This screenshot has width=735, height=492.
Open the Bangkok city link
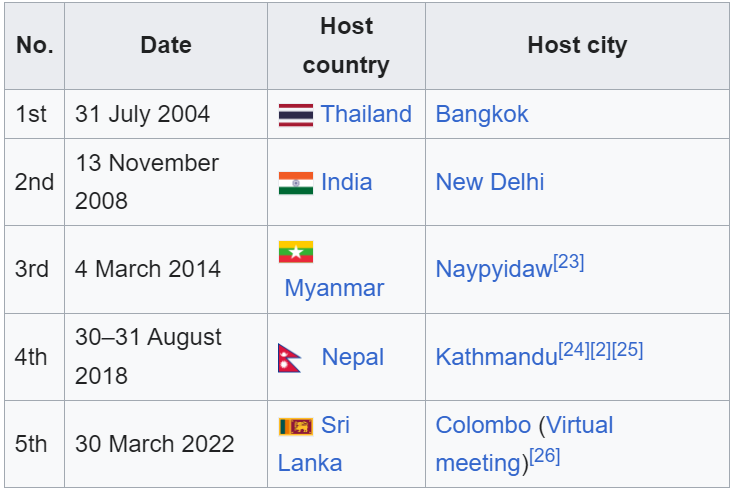click(482, 114)
